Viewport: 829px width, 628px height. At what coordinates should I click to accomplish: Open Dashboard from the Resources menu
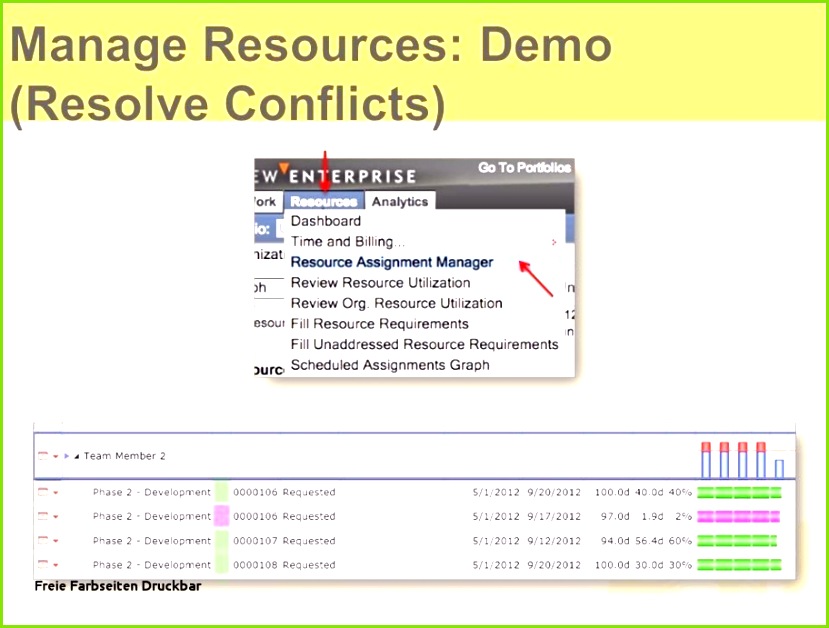click(325, 221)
